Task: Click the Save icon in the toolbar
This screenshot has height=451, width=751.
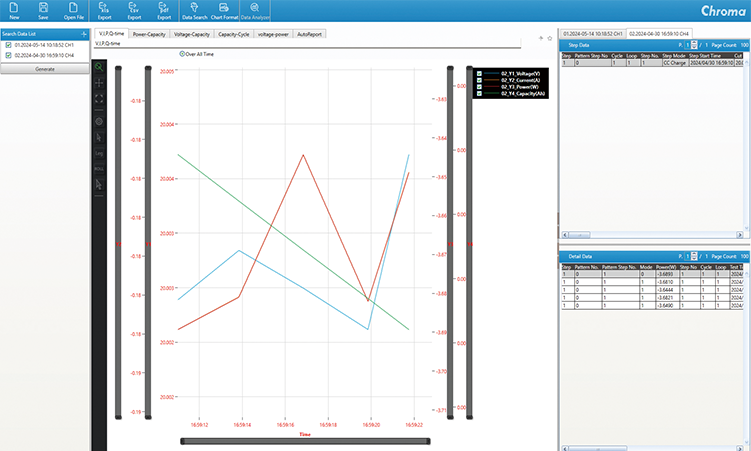Action: (x=43, y=10)
